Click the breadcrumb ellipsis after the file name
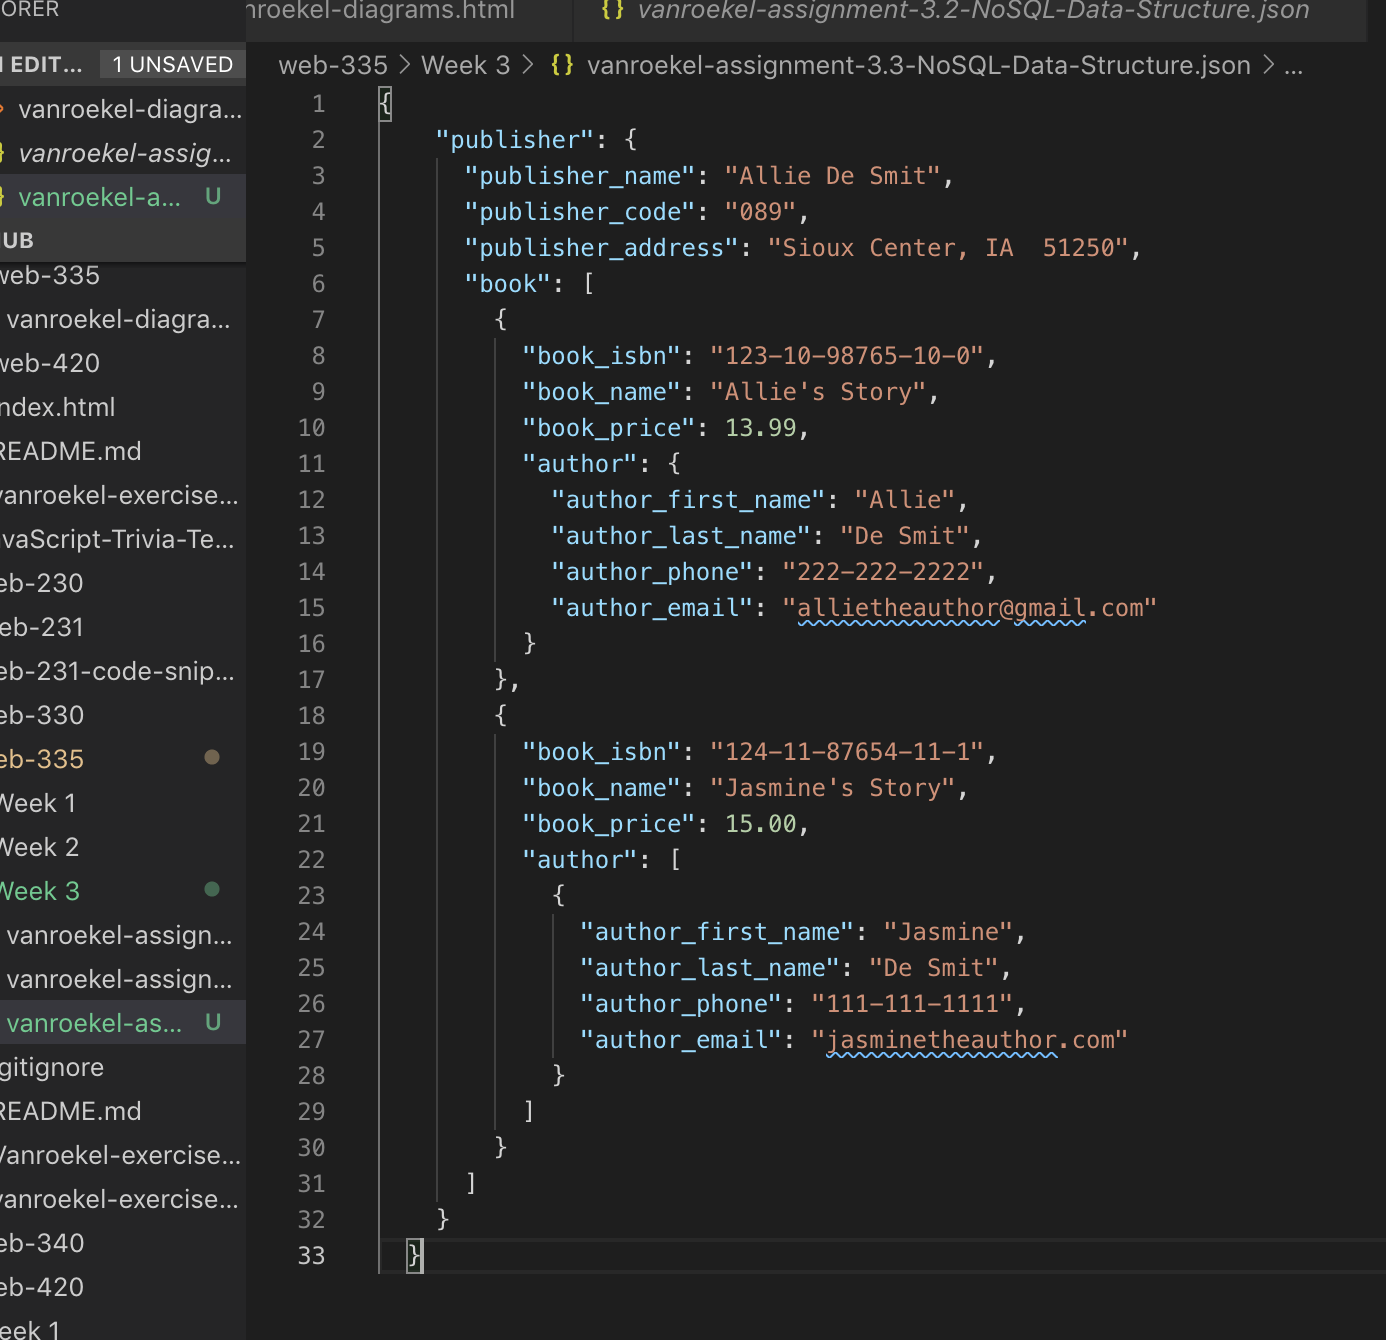Image resolution: width=1386 pixels, height=1340 pixels. 1293,66
